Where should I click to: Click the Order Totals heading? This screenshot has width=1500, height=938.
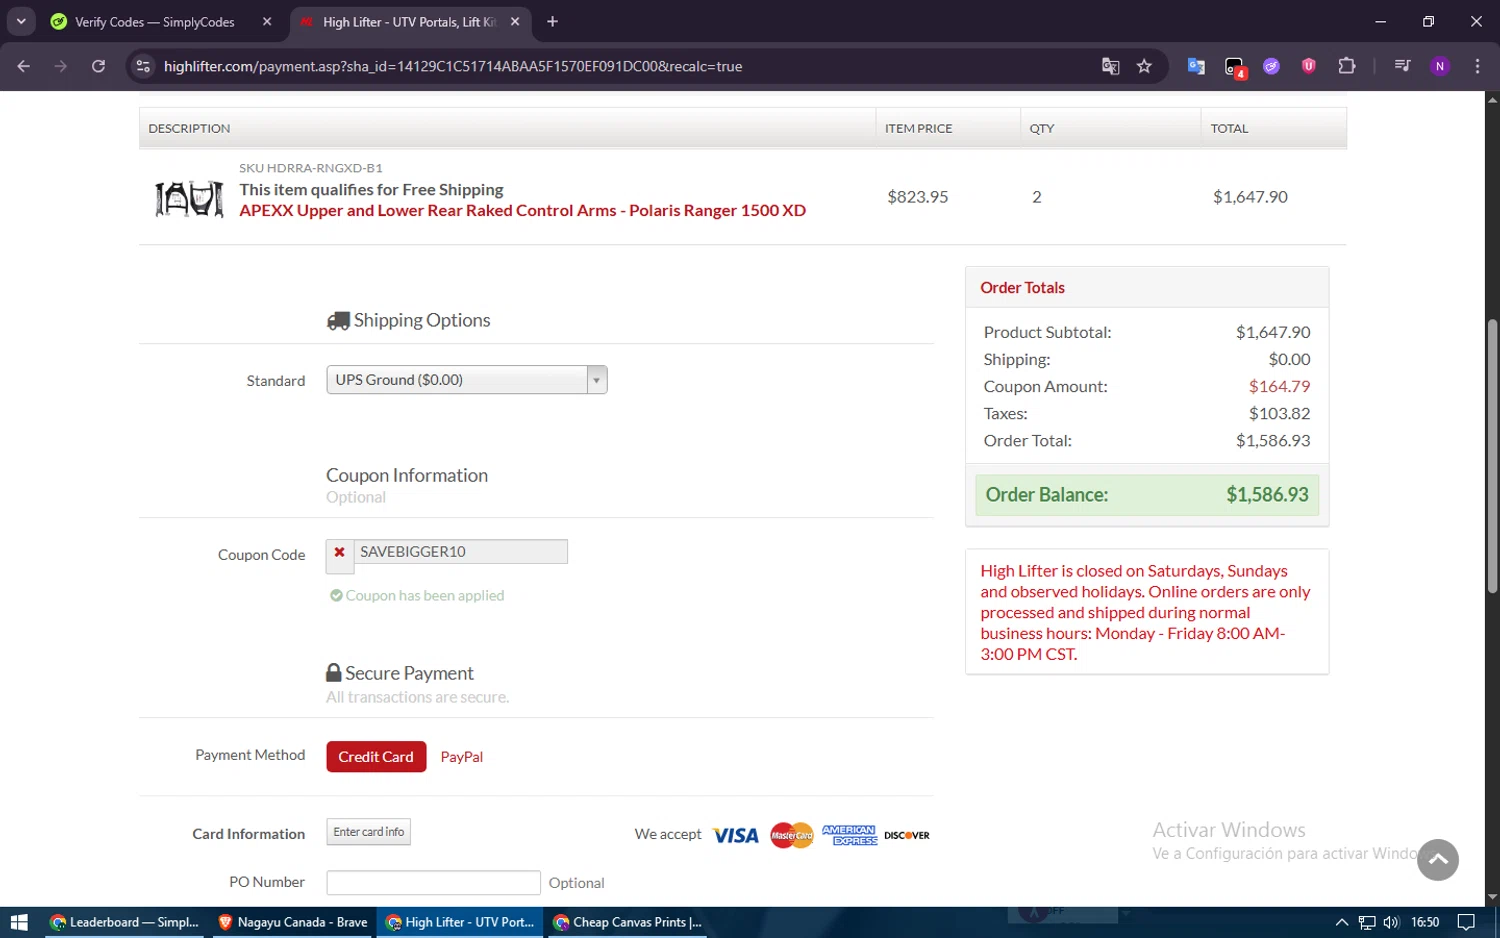pyautogui.click(x=1022, y=288)
